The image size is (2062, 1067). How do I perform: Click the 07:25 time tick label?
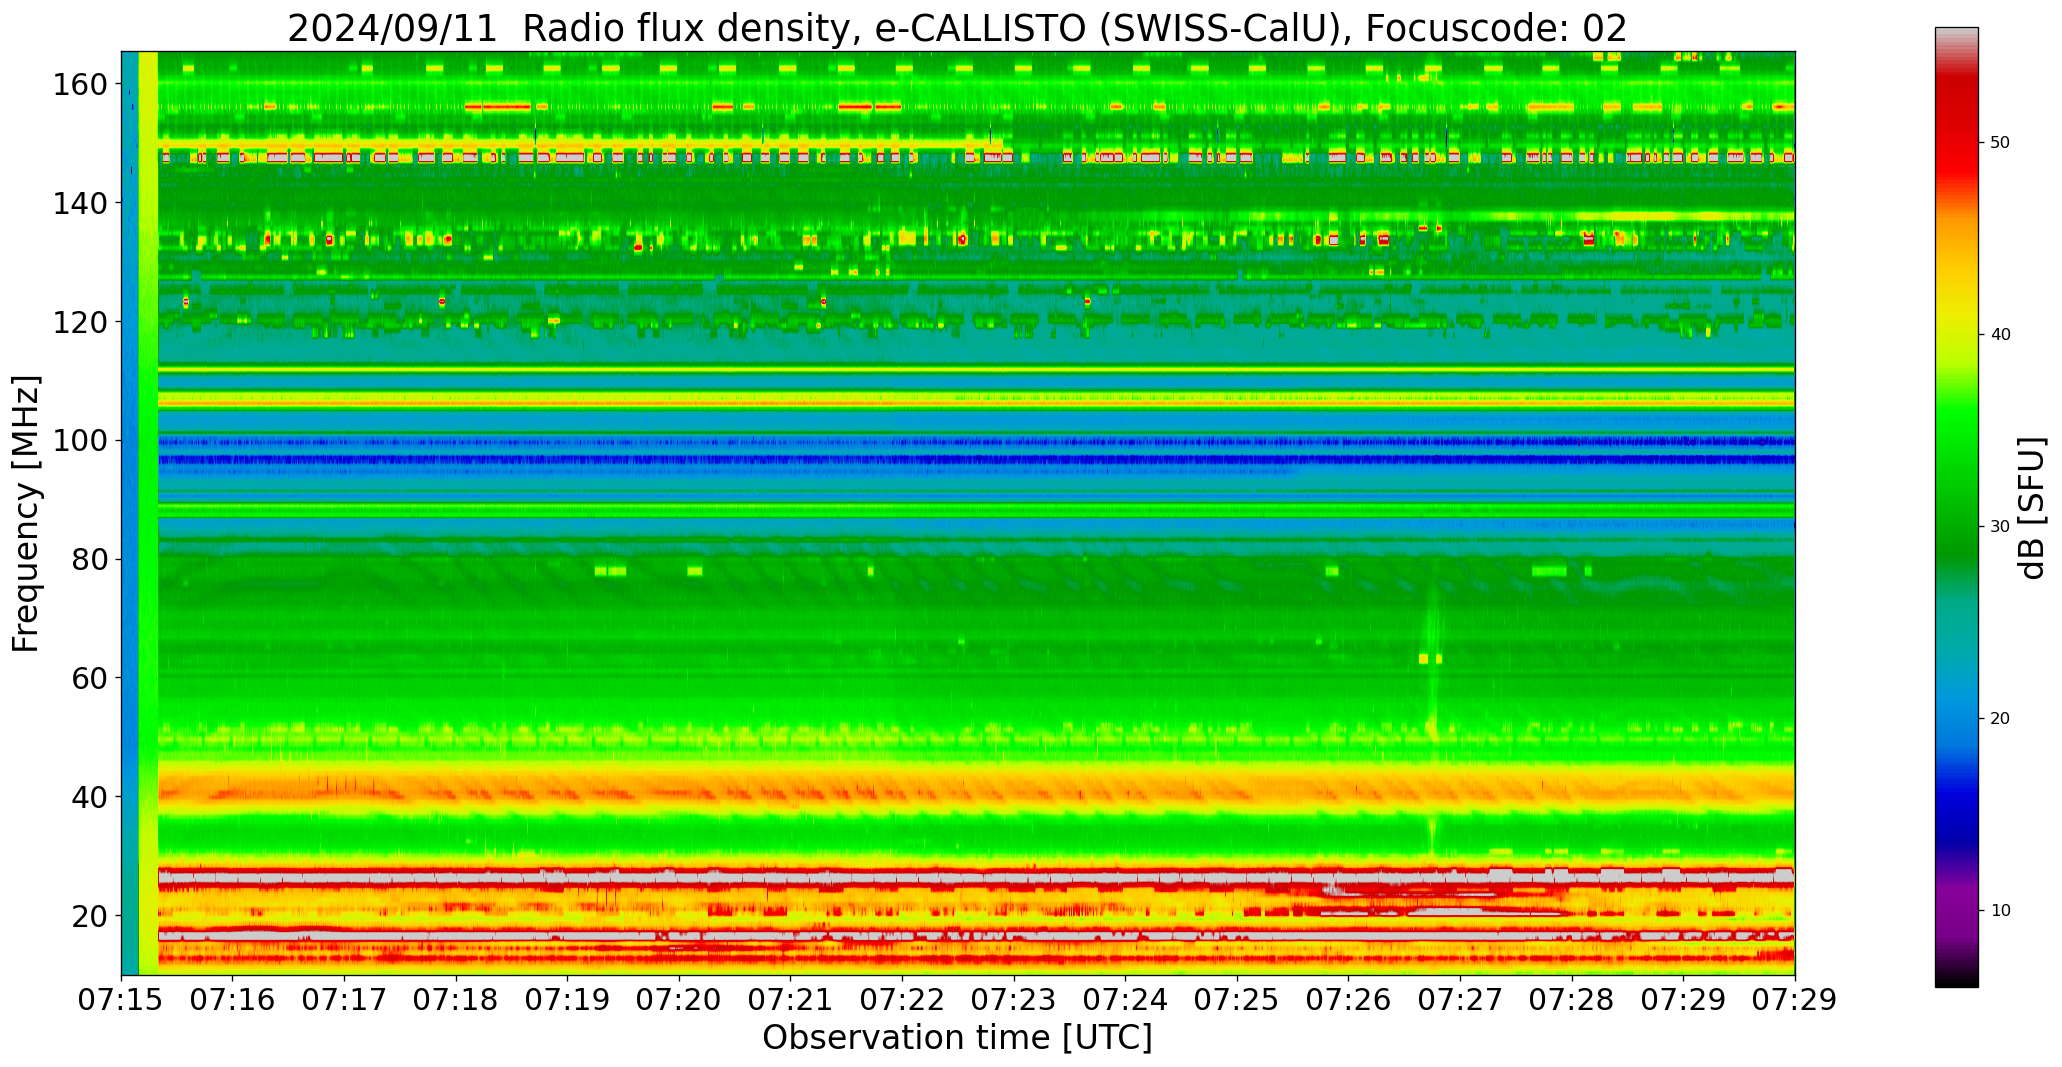tap(1237, 999)
